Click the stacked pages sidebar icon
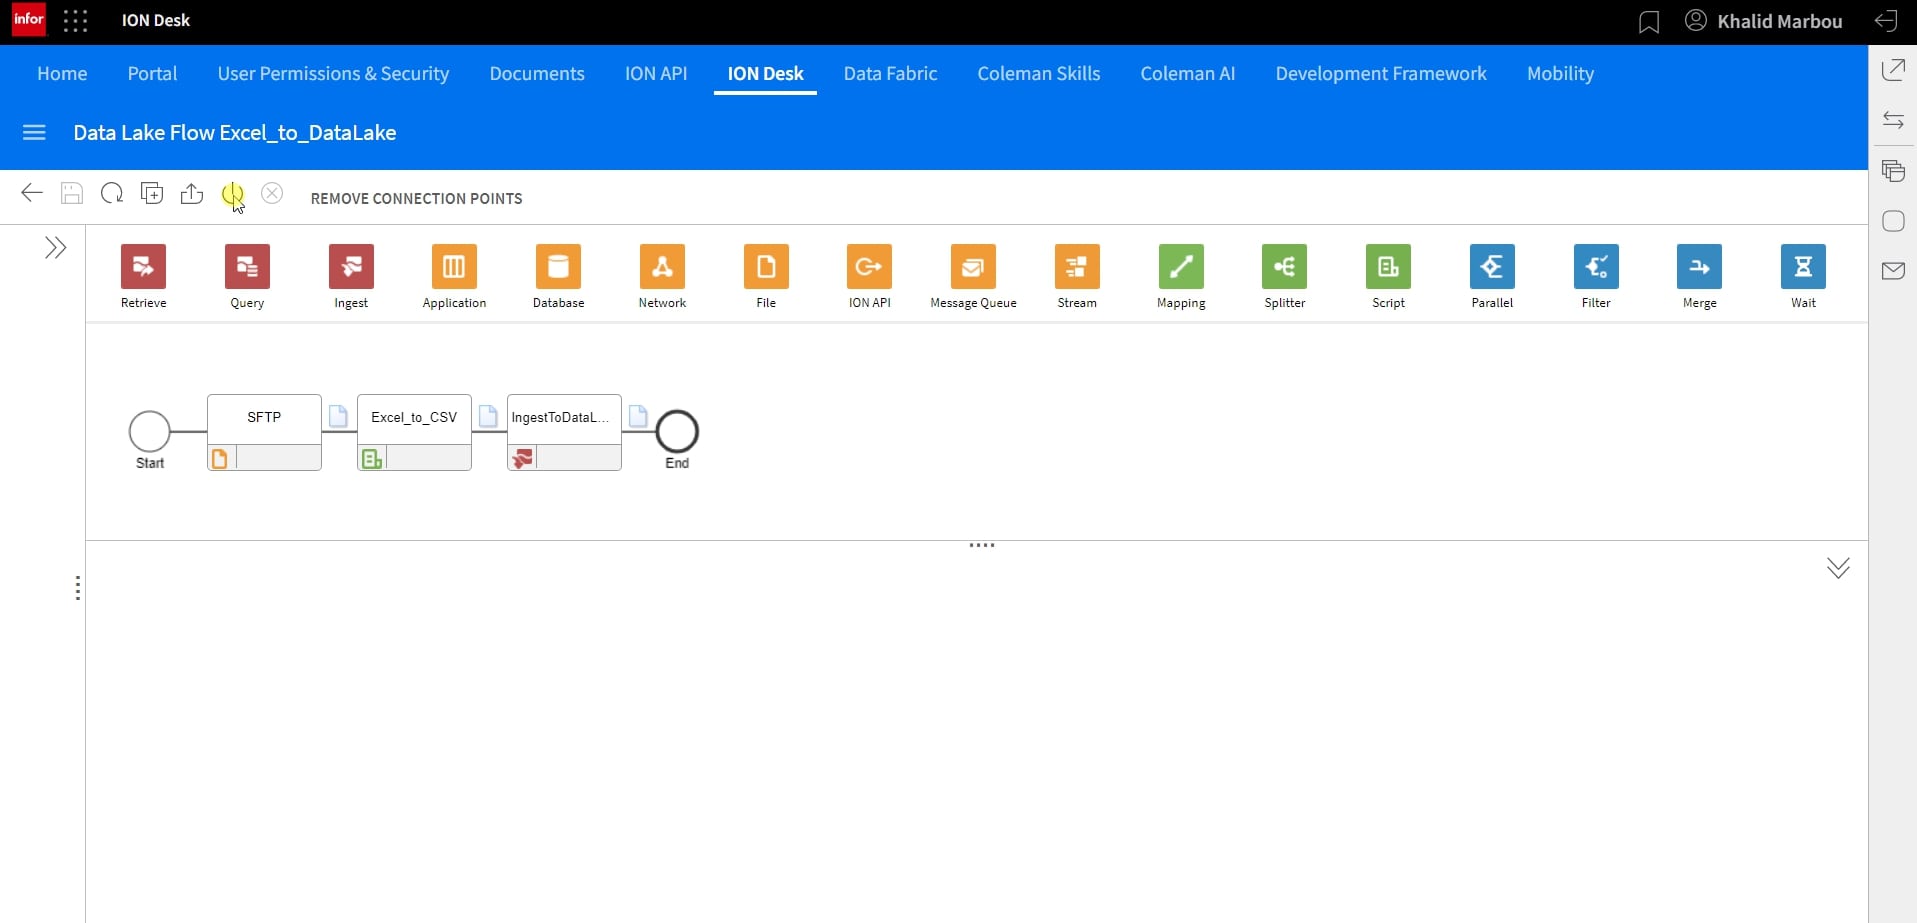 point(1893,171)
